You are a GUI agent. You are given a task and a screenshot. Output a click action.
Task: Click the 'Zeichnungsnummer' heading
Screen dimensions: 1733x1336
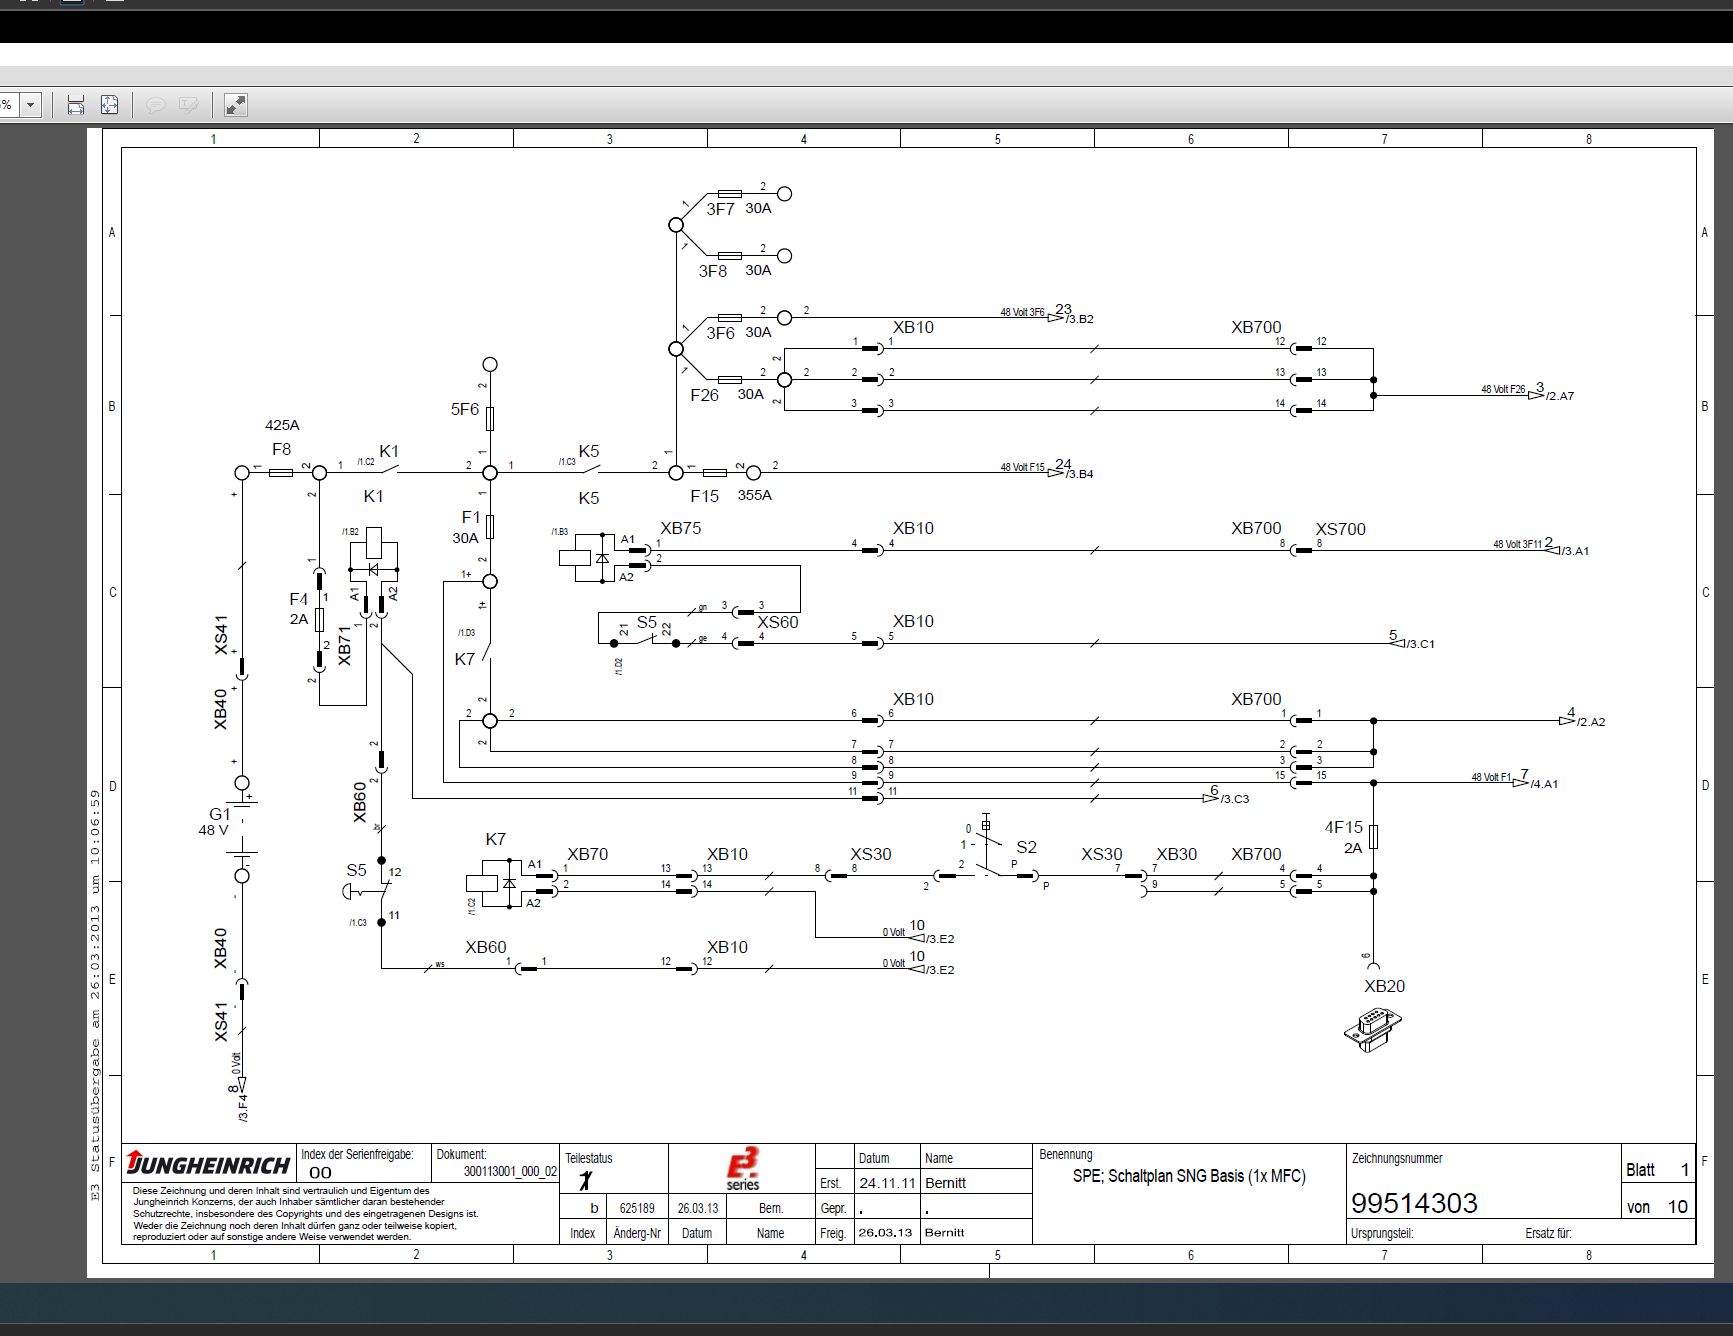1397,1159
